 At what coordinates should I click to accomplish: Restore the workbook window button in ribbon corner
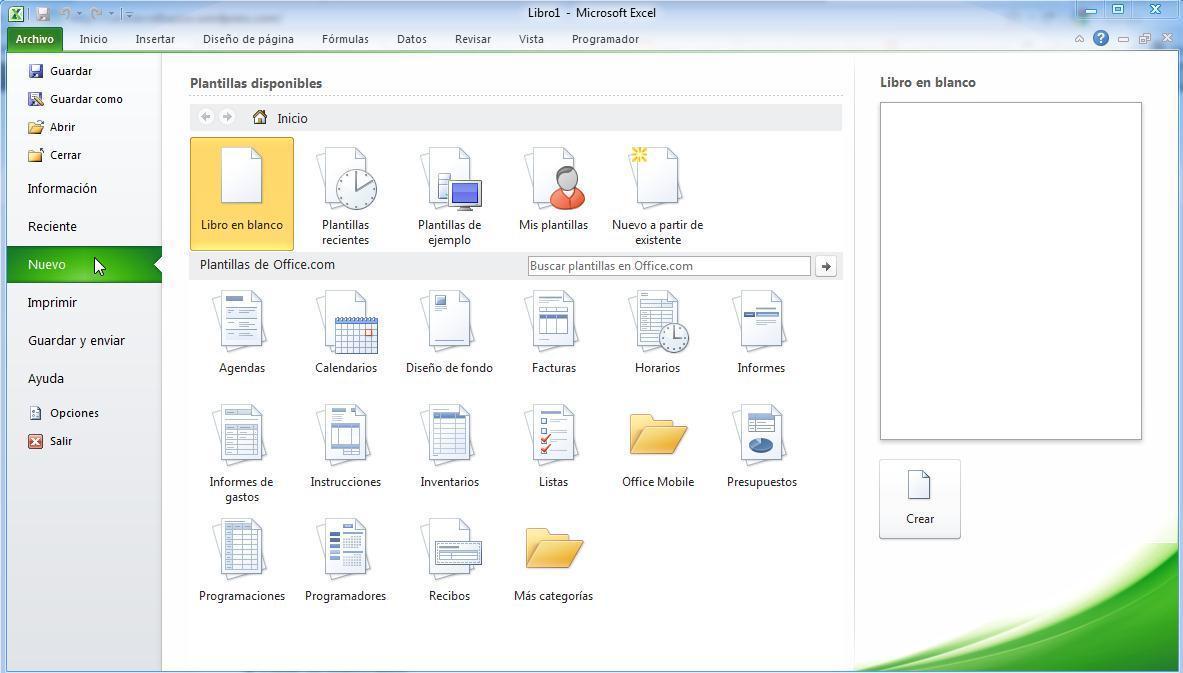tap(1145, 39)
